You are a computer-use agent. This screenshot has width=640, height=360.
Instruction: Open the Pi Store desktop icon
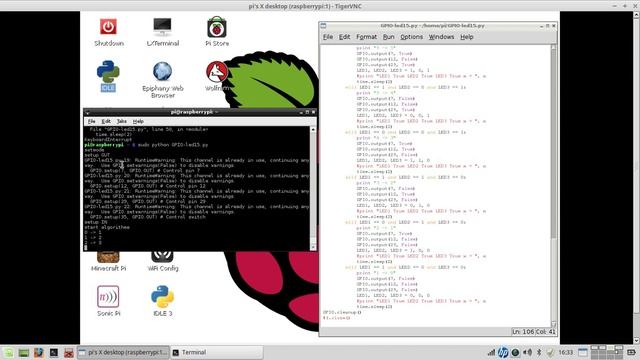coord(217,32)
